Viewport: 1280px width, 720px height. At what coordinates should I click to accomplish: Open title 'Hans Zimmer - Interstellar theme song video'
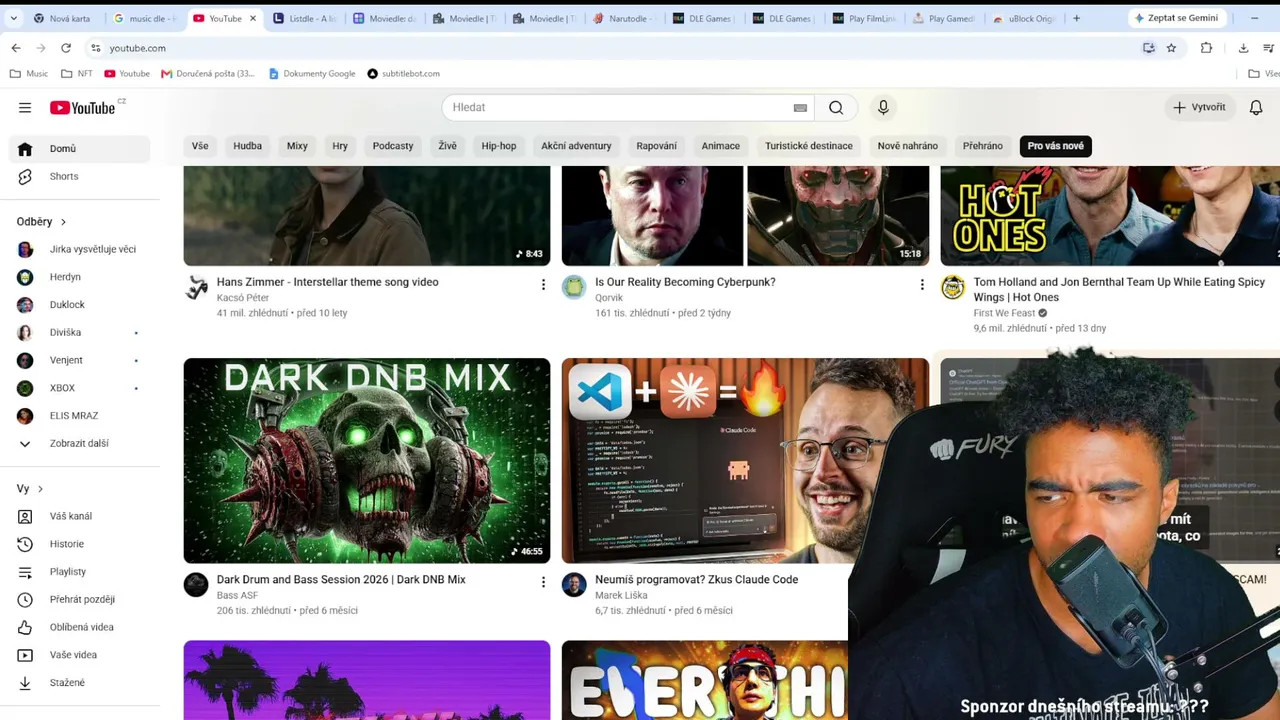328,282
